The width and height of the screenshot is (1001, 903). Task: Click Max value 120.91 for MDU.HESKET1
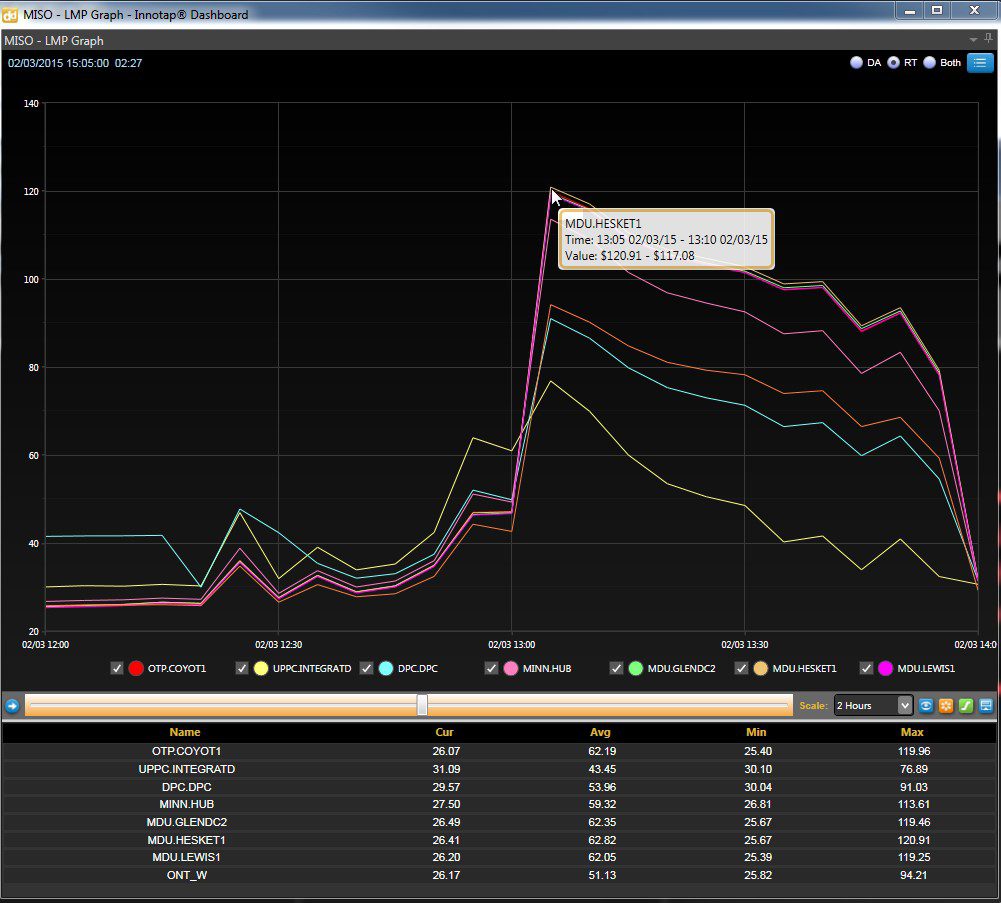point(914,840)
